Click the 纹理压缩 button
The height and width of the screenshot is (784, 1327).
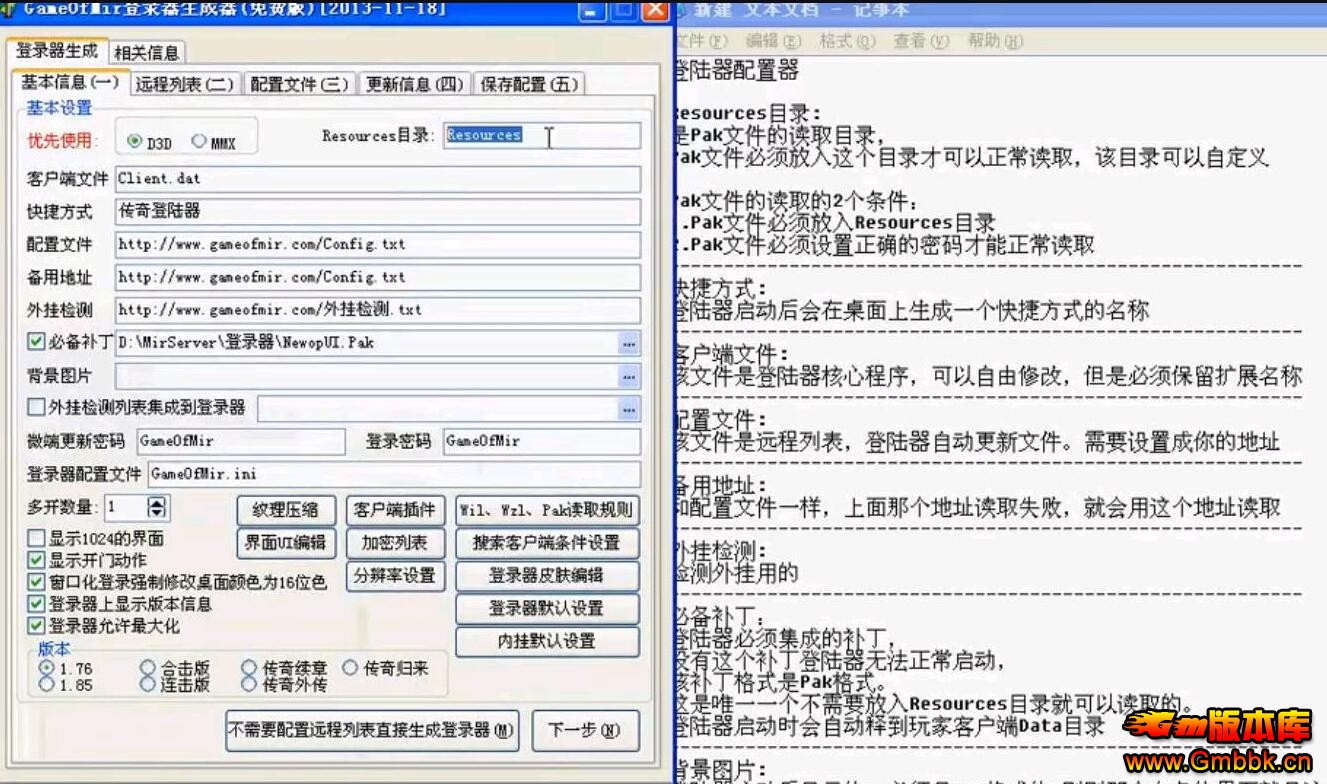286,510
